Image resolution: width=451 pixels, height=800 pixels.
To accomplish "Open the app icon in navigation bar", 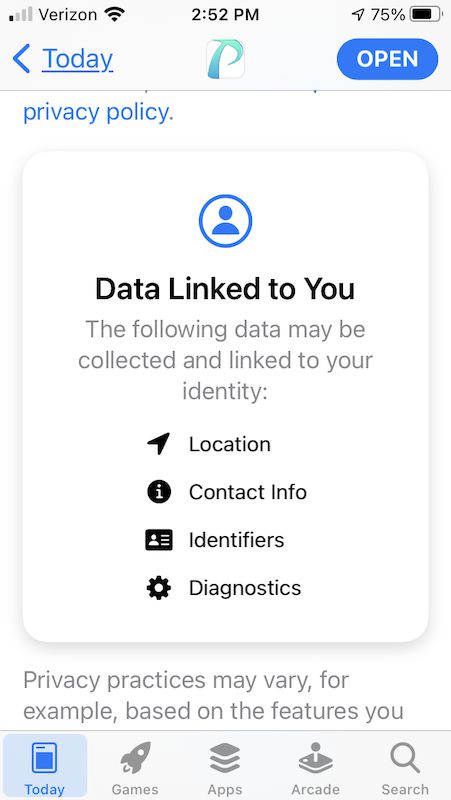I will [x=226, y=59].
